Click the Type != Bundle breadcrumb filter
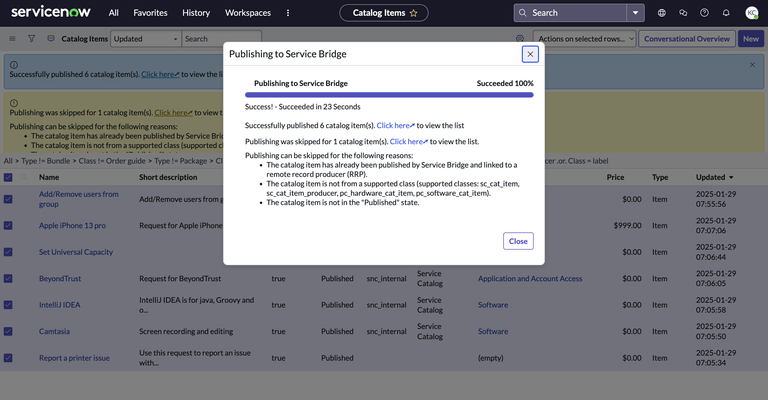768x400 pixels. [x=46, y=161]
